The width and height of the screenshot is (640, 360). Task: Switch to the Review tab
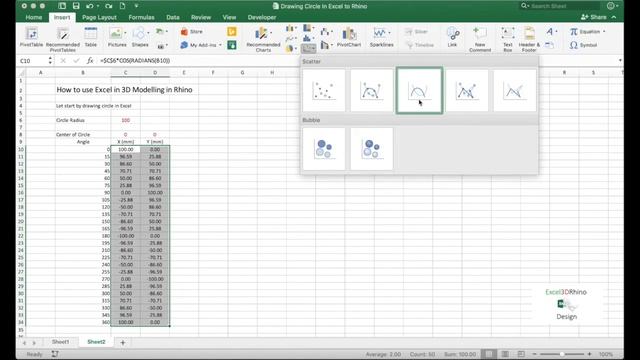pos(201,17)
